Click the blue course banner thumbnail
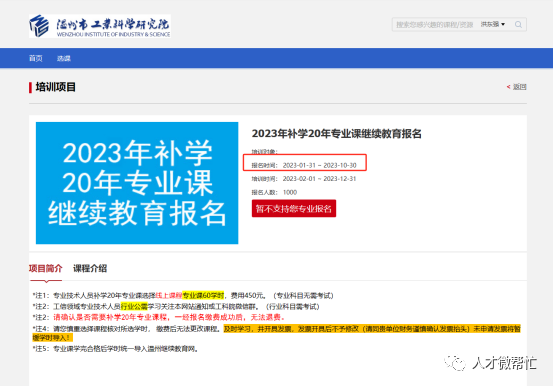 [137, 183]
